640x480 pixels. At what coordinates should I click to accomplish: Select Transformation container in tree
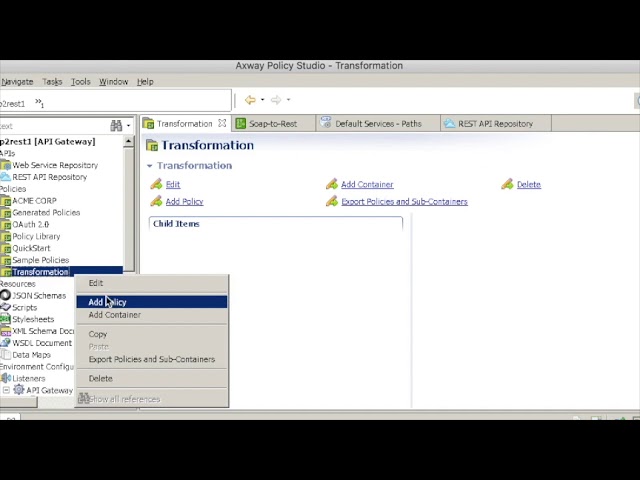coord(40,272)
